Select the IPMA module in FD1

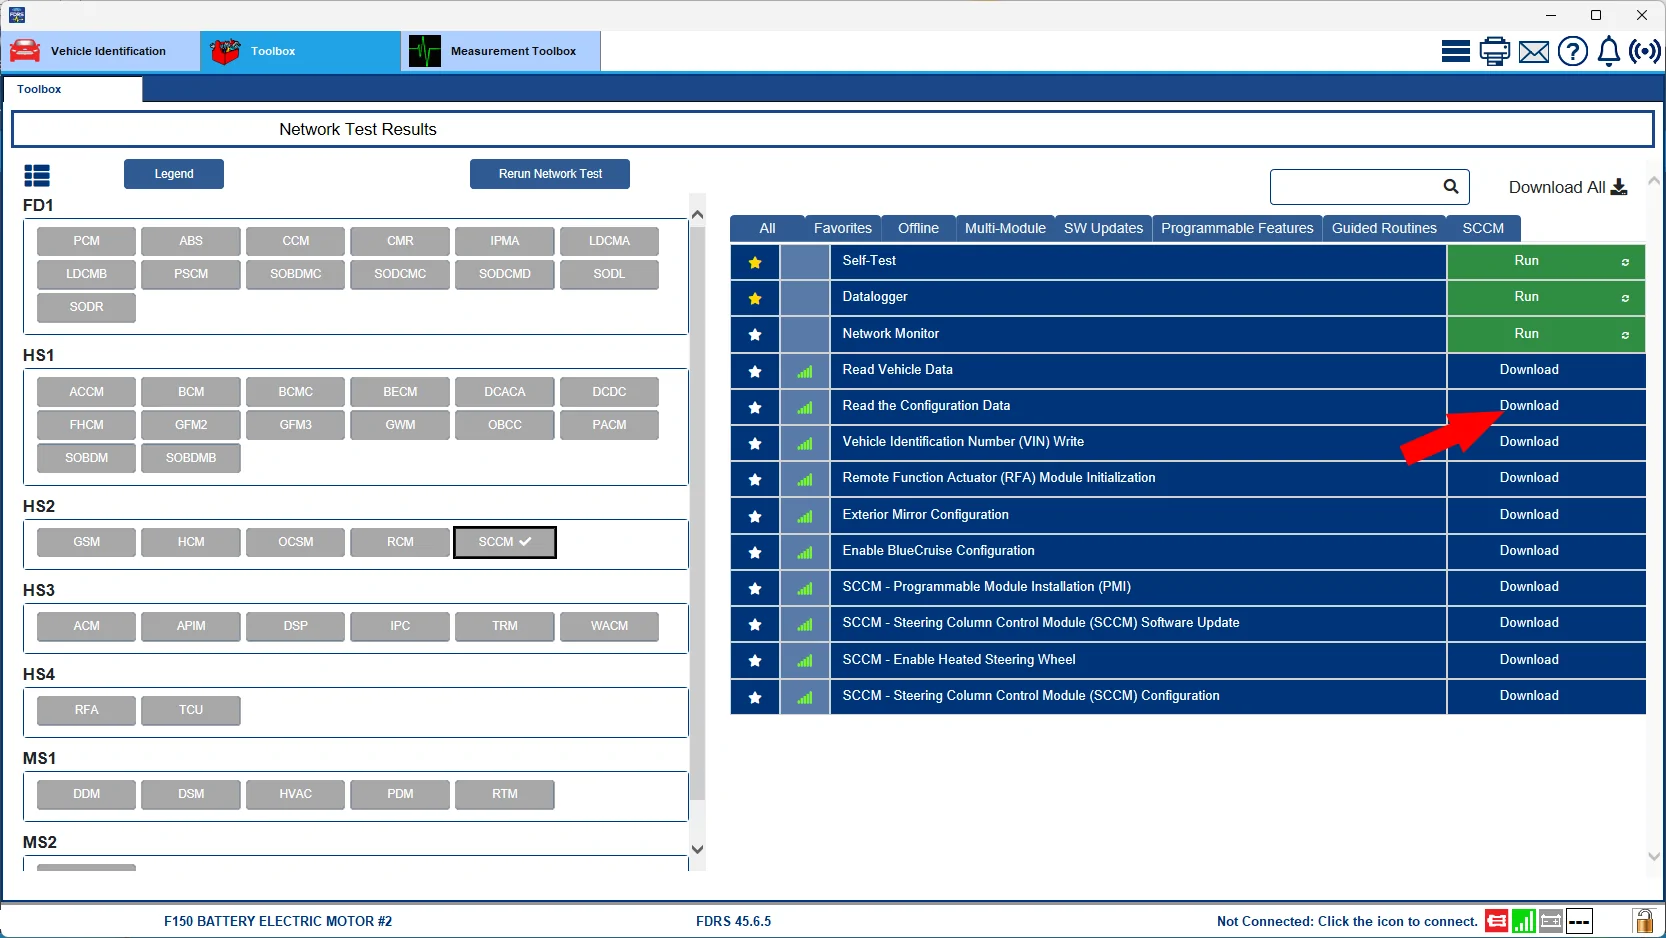click(505, 241)
